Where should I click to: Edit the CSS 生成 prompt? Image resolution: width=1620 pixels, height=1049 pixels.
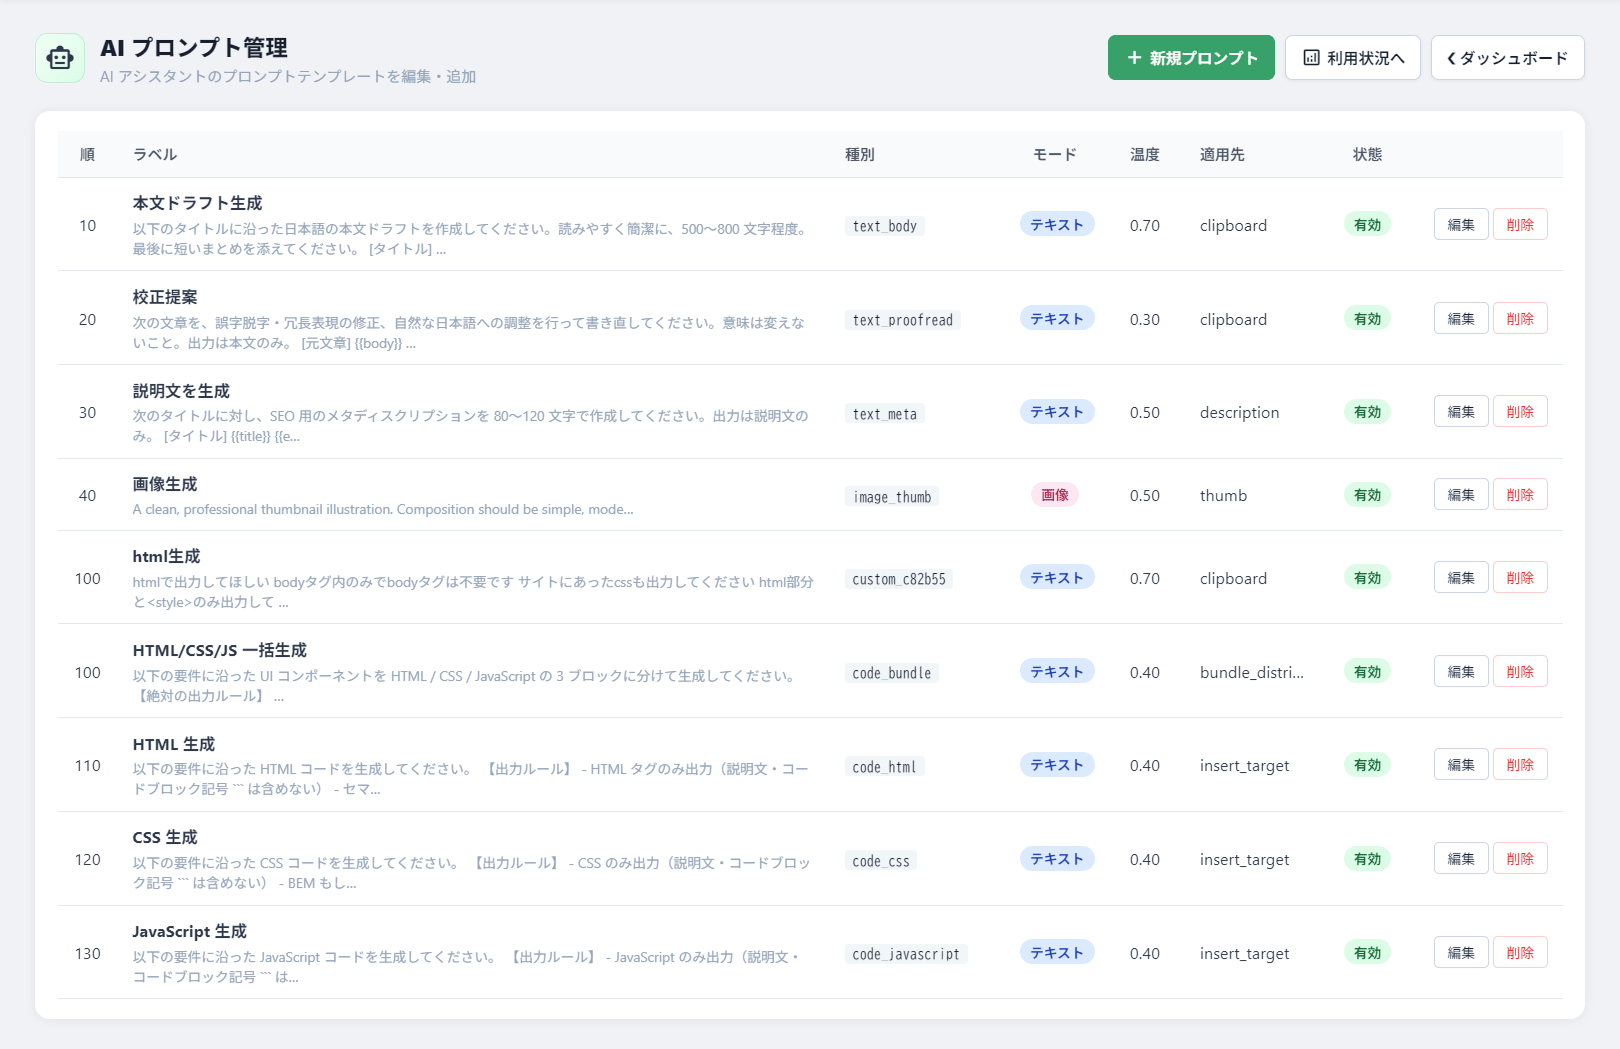[x=1461, y=859]
